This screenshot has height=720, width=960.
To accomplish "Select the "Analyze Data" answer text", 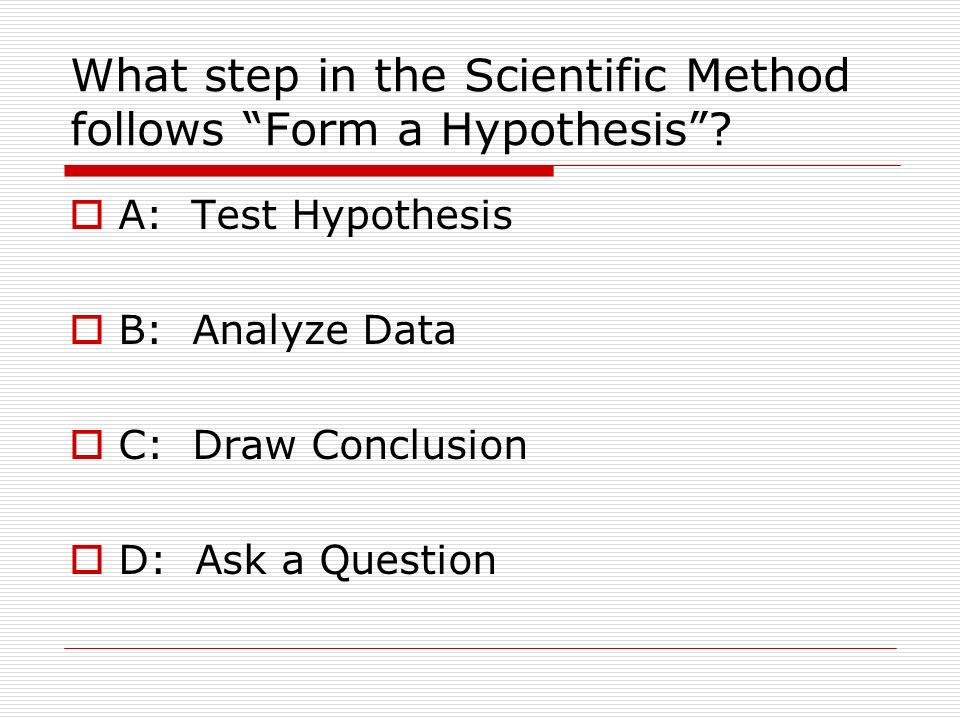I will 324,332.
